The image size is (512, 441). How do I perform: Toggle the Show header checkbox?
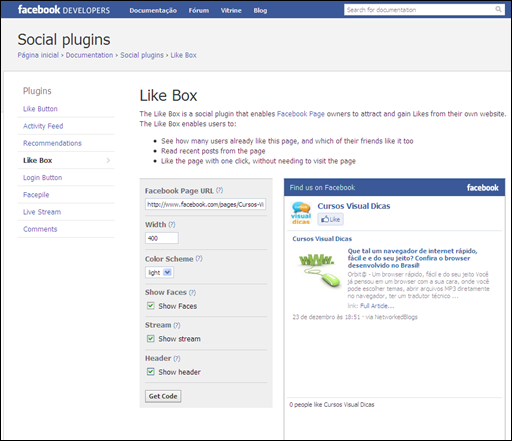tap(151, 372)
